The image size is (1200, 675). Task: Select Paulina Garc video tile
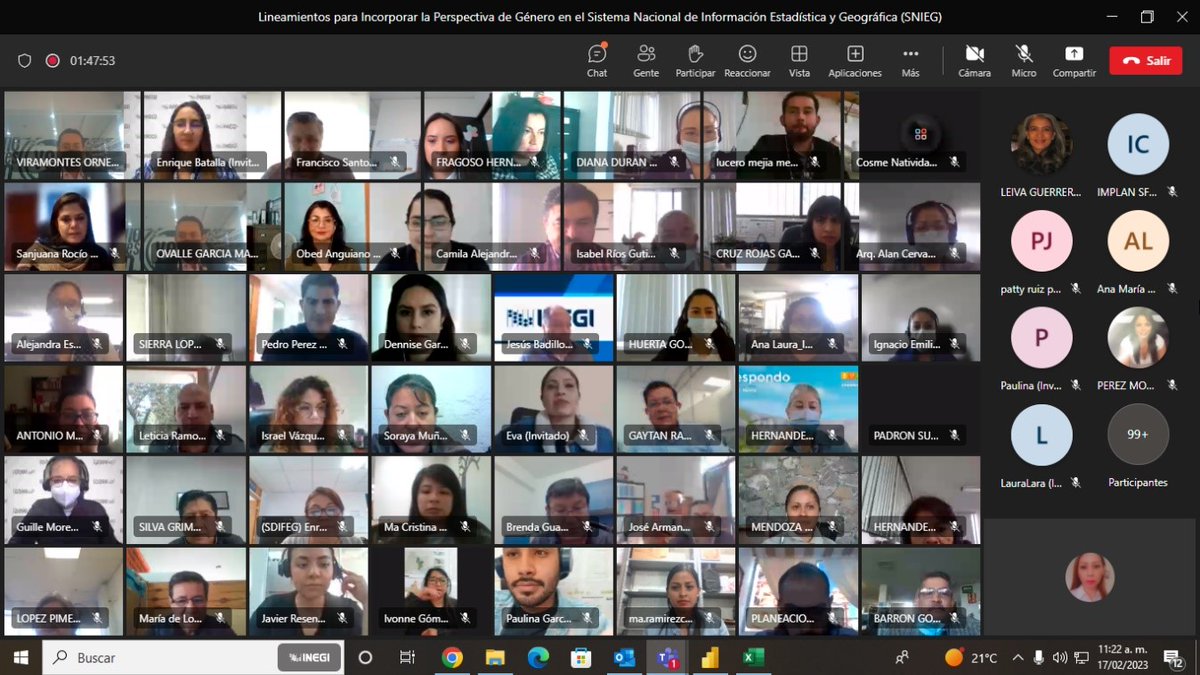(x=553, y=591)
